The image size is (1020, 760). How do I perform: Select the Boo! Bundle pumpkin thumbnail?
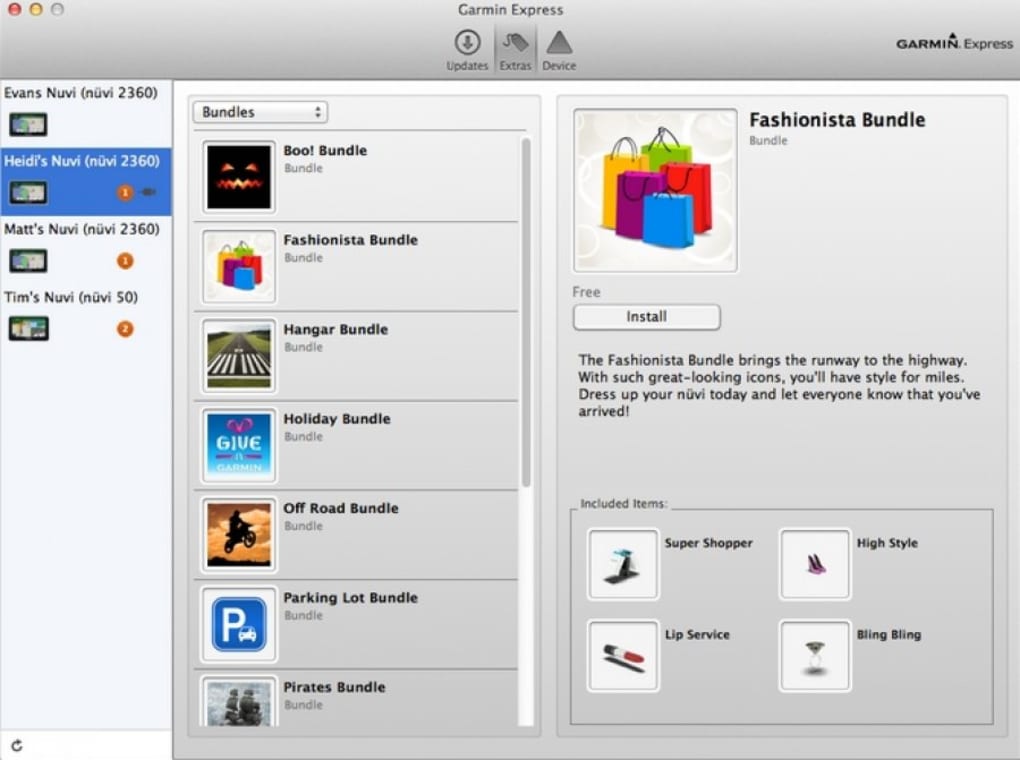coord(239,177)
